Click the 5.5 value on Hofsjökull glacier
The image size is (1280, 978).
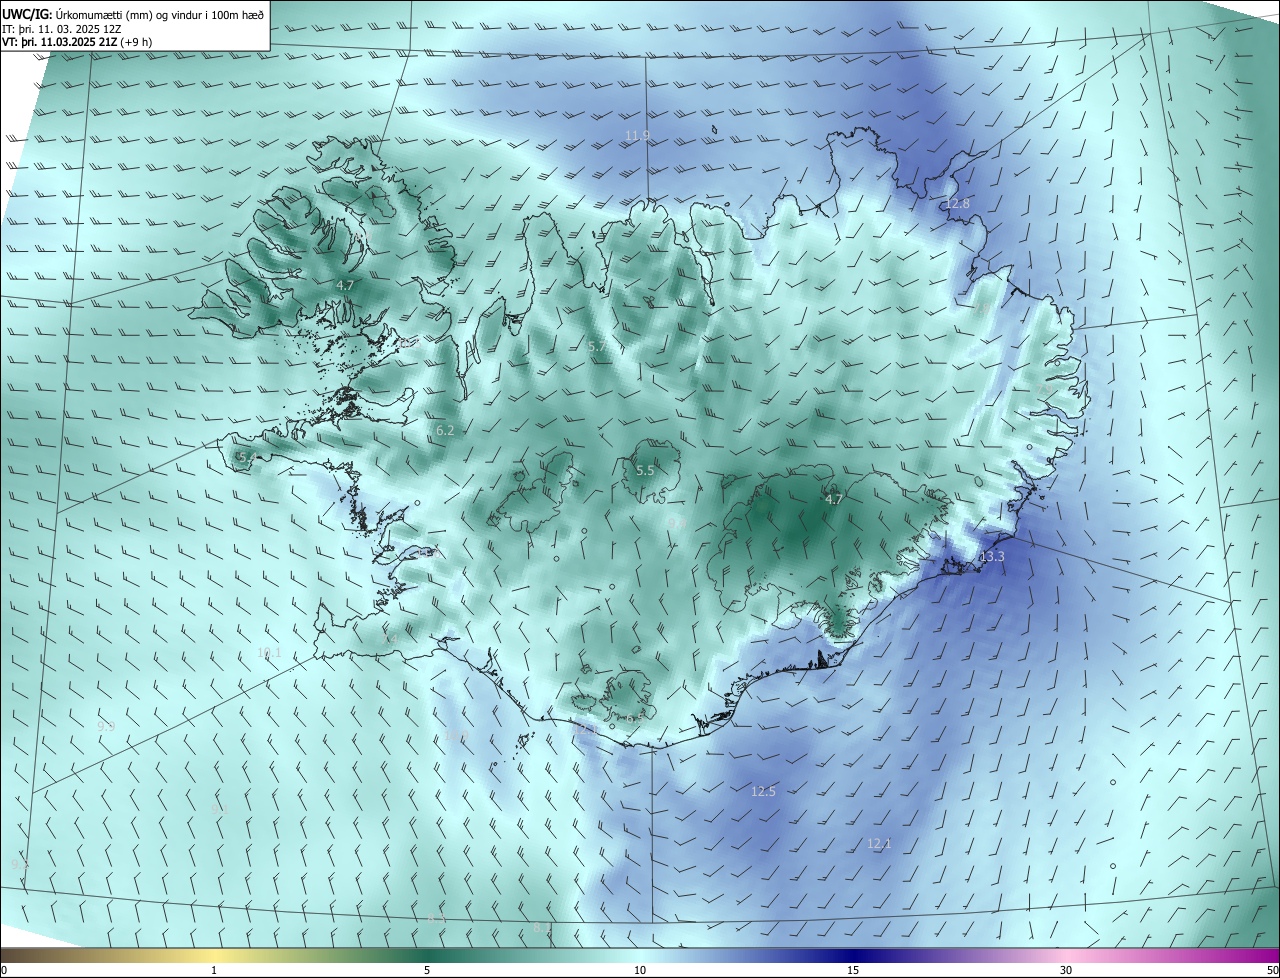point(645,470)
